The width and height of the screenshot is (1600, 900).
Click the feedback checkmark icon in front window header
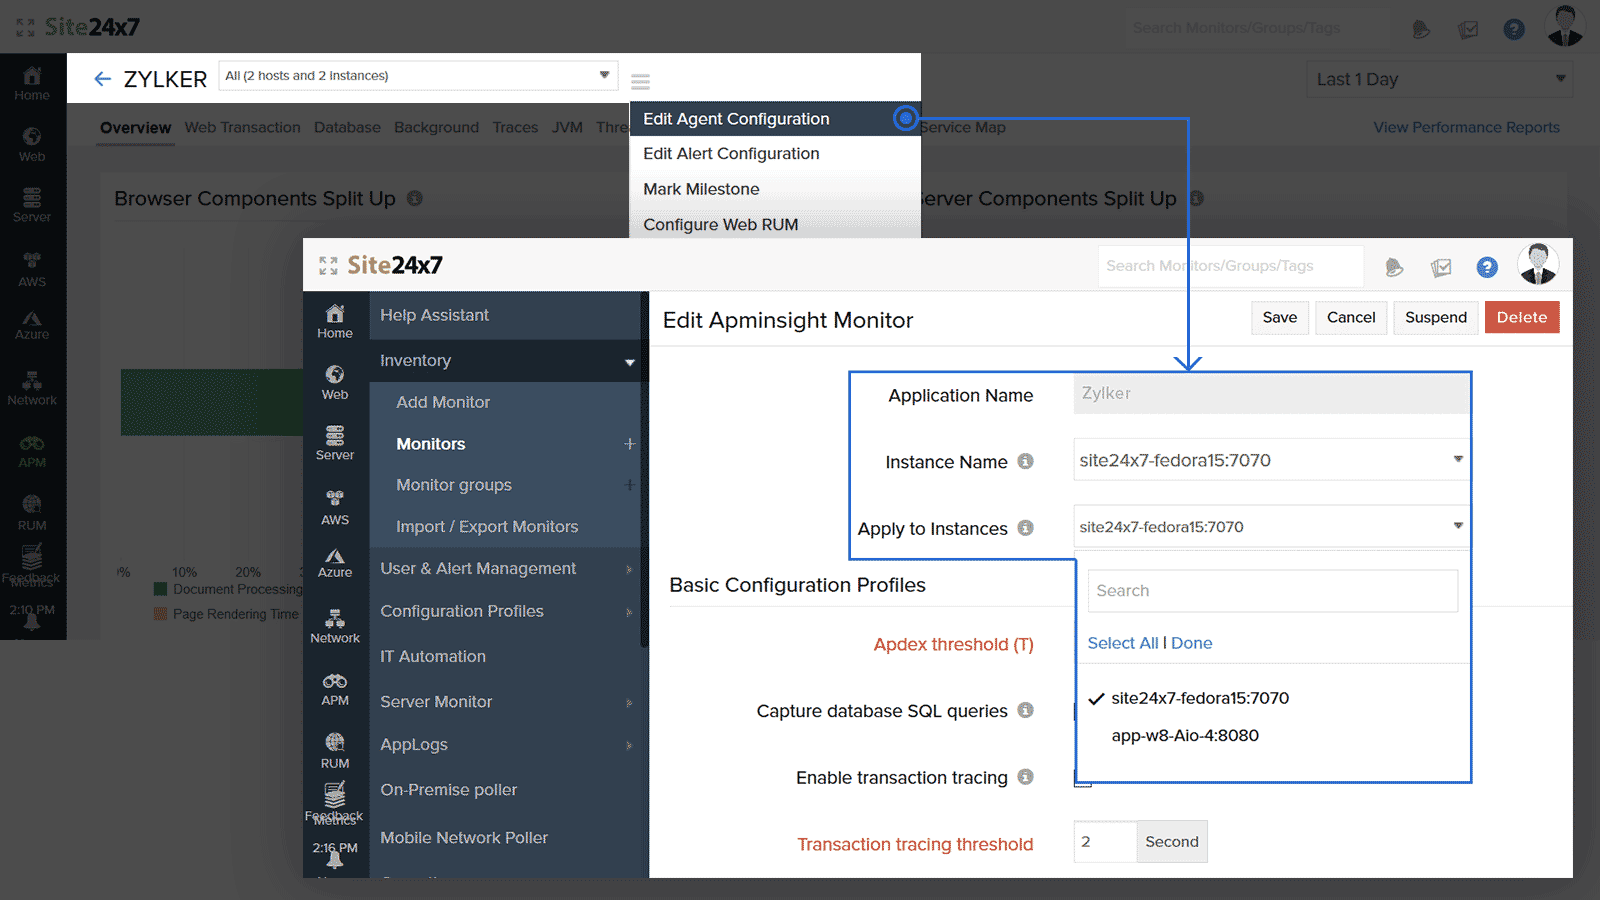point(1441,267)
